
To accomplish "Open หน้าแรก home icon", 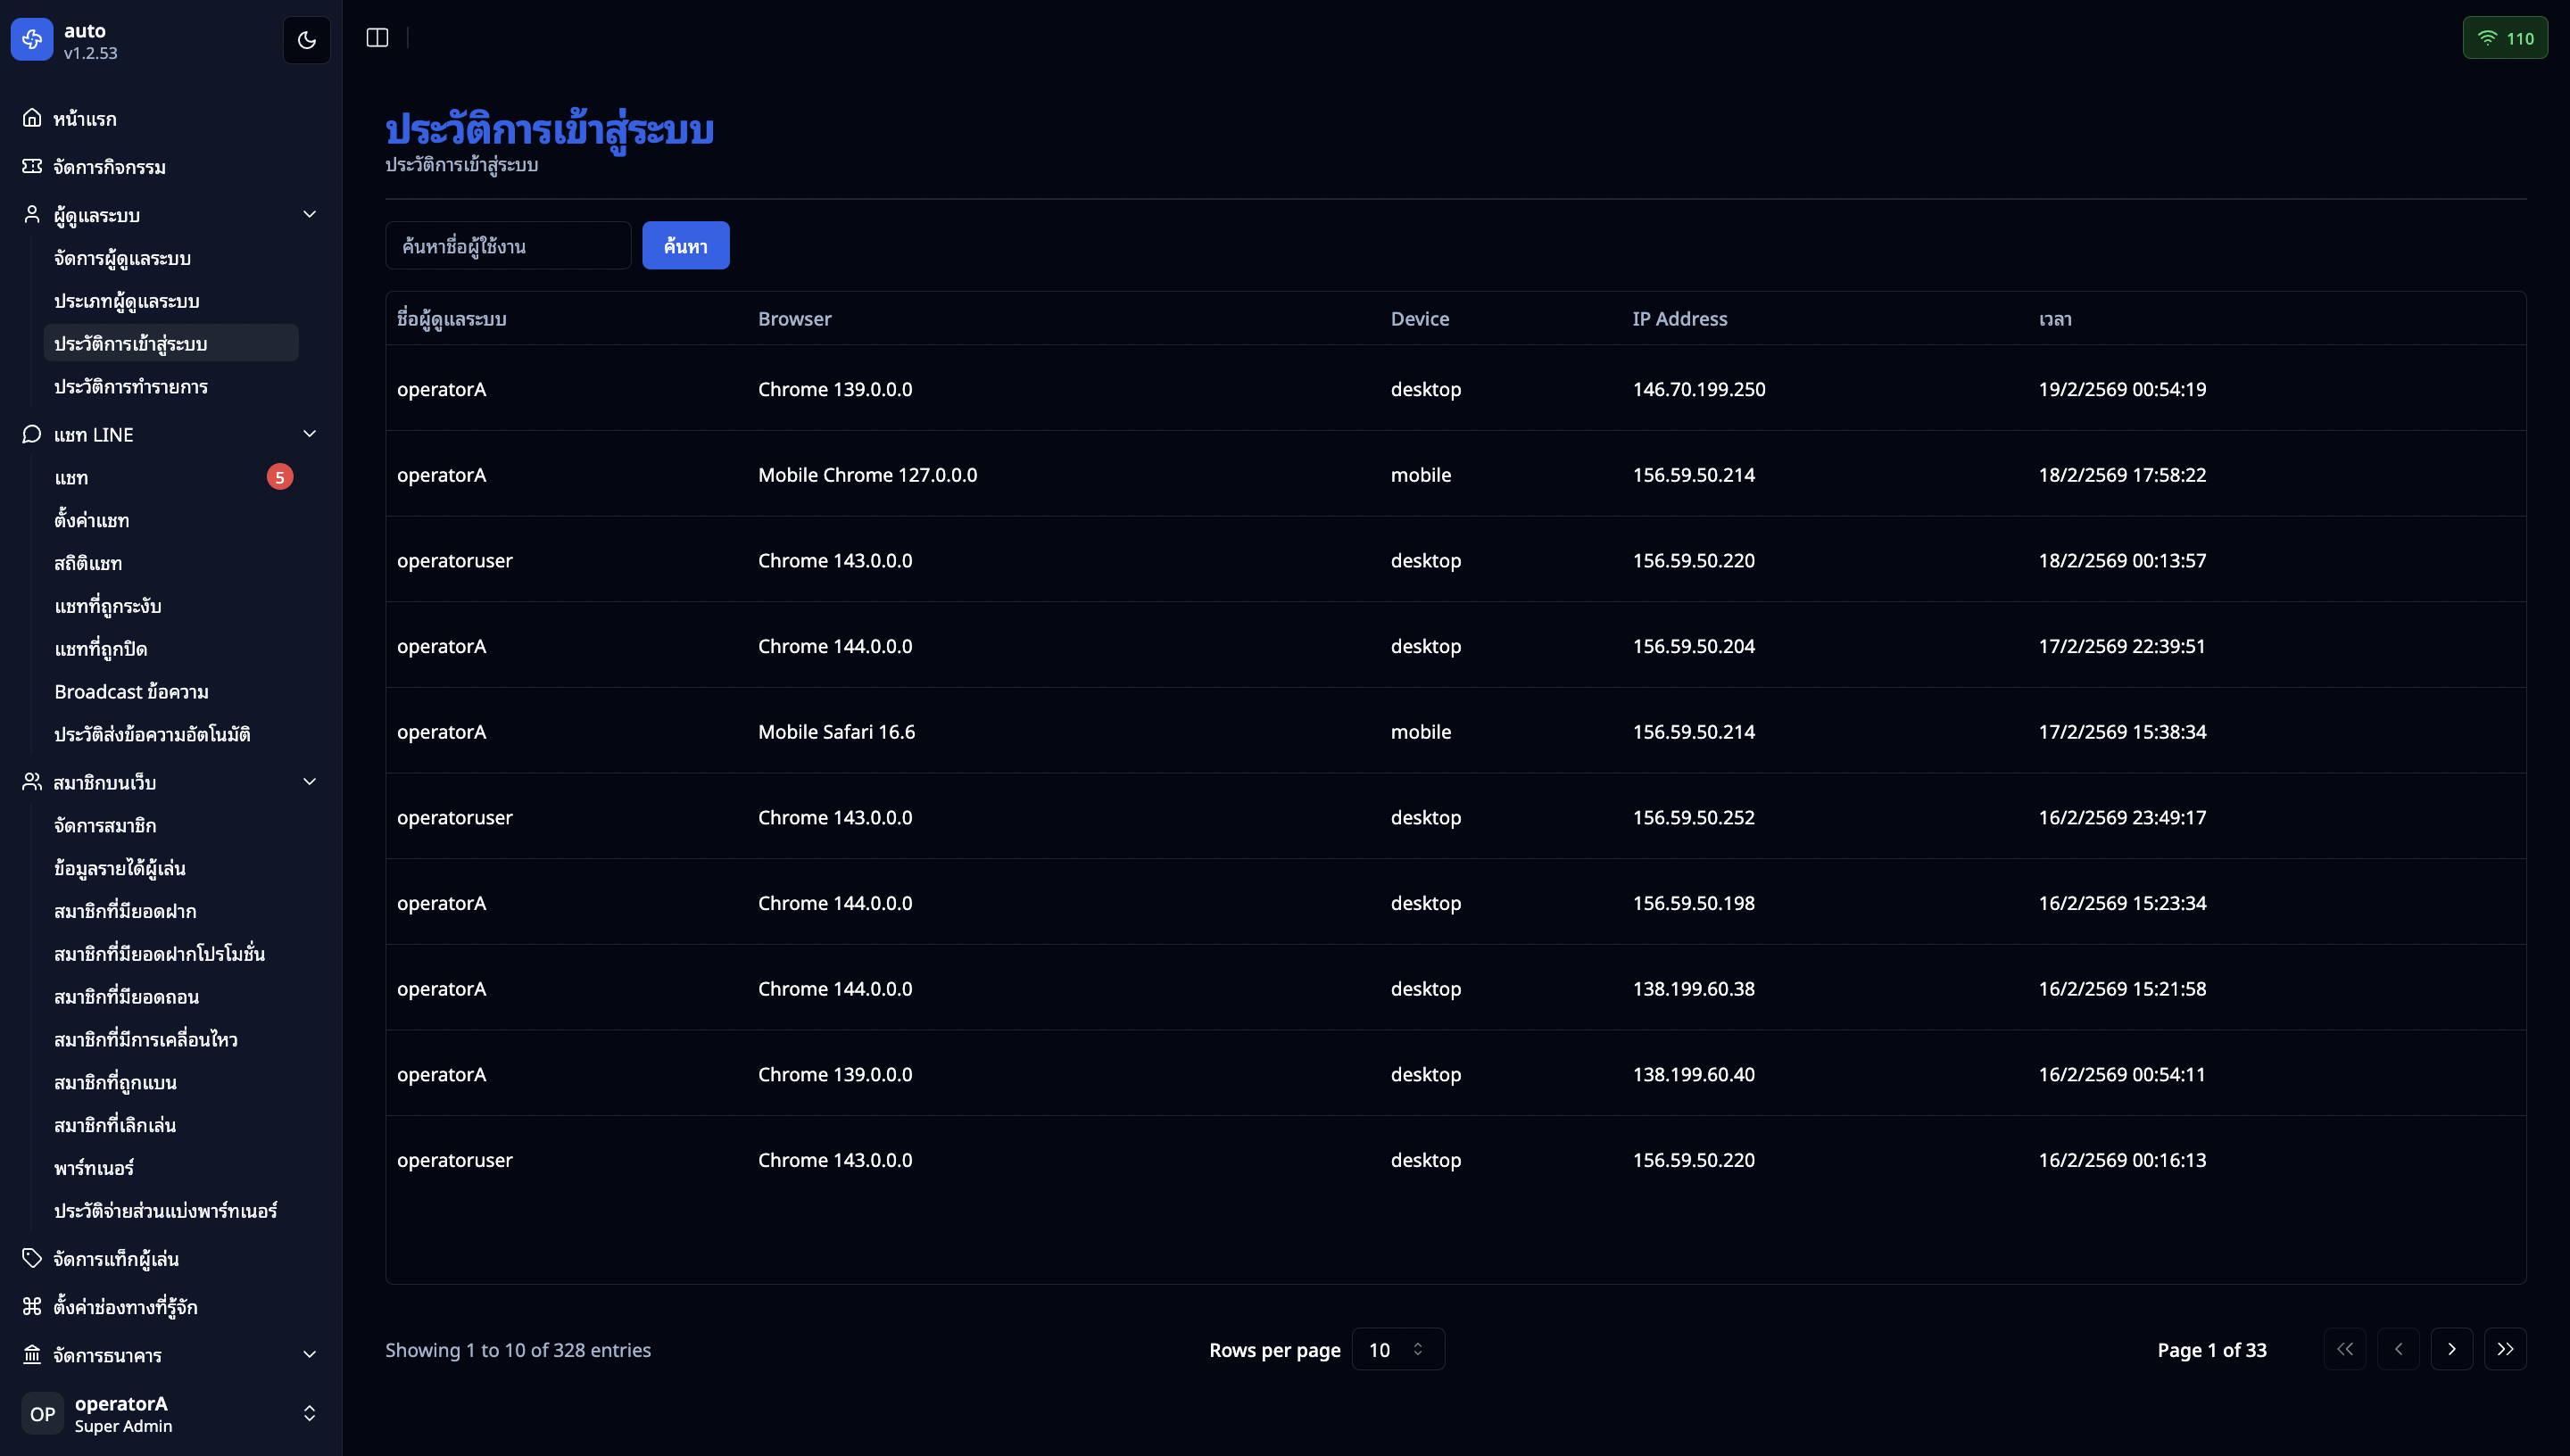I will point(32,118).
